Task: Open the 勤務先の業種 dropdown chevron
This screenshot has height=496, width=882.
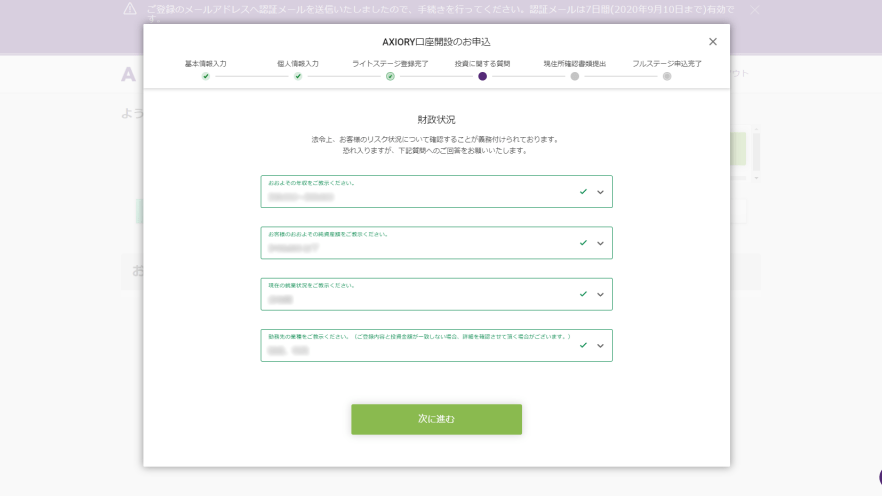Action: (x=600, y=345)
